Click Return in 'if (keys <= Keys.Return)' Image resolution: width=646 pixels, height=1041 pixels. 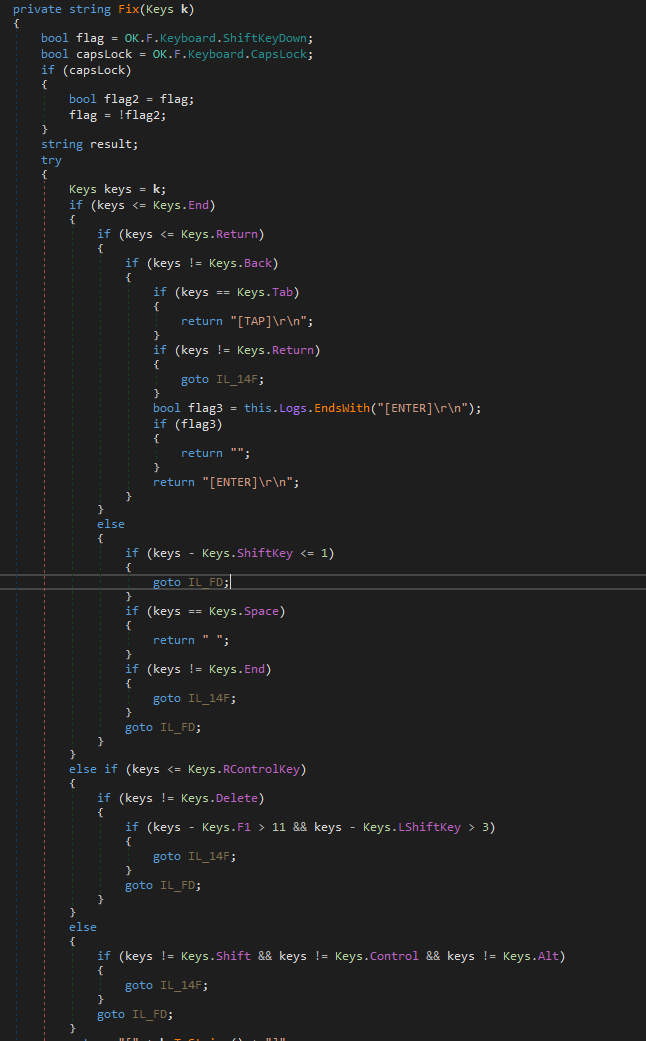pyautogui.click(x=236, y=234)
